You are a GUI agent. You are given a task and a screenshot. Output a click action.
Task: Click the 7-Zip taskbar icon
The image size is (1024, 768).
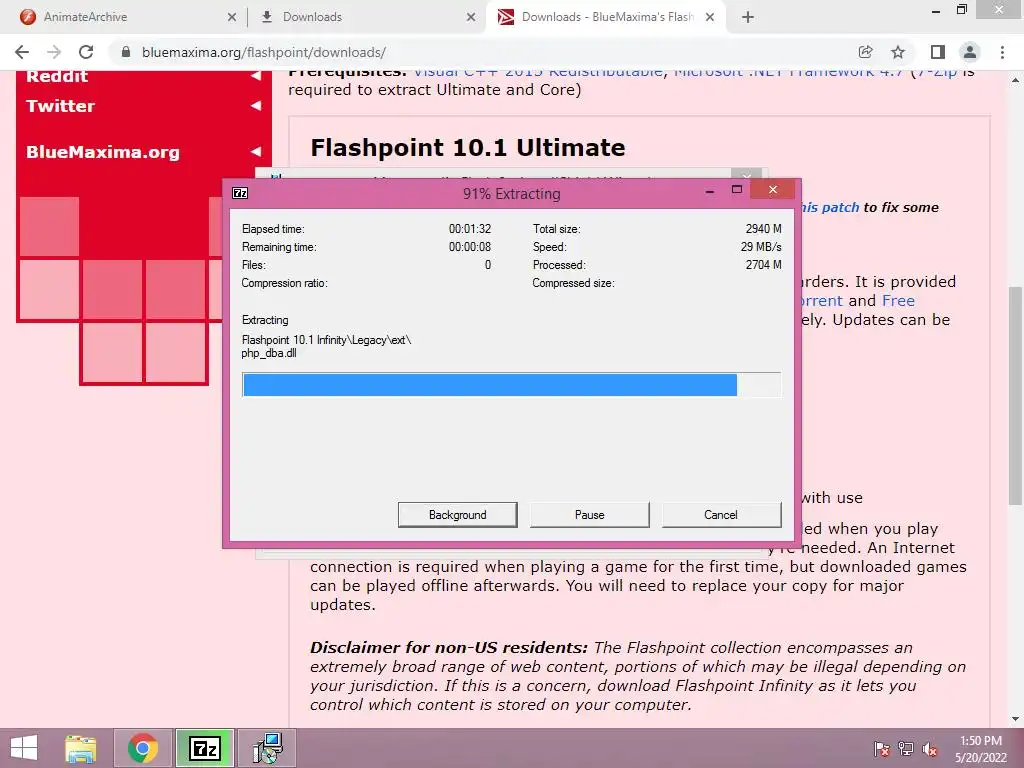tap(204, 748)
